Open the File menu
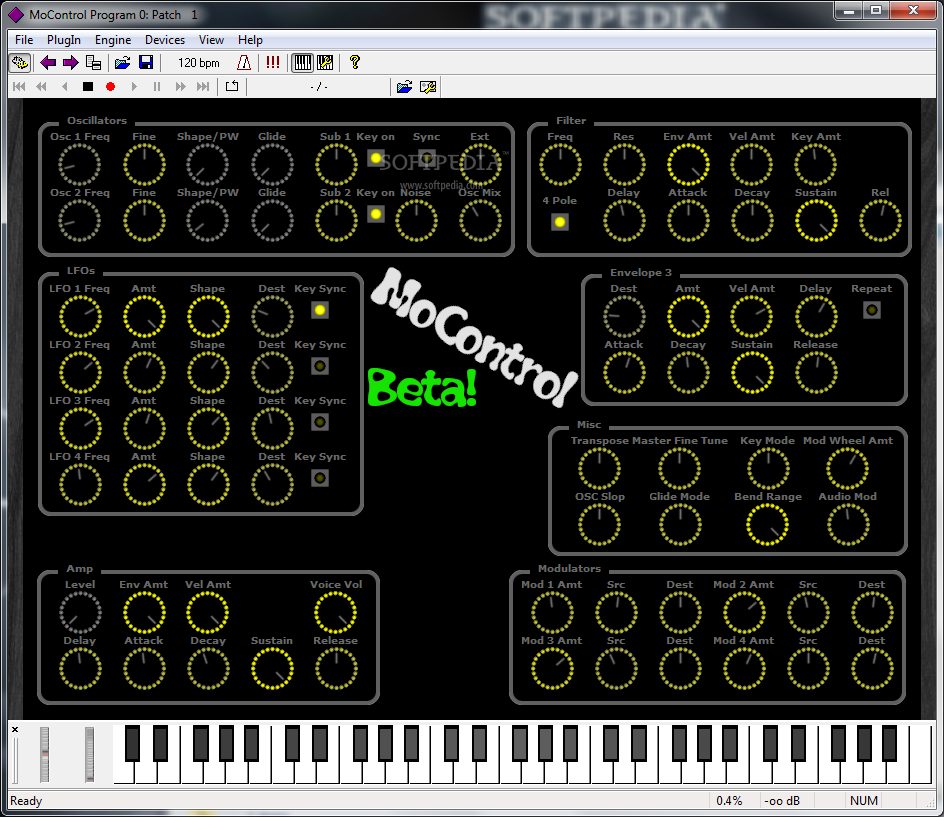Viewport: 944px width, 817px height. [x=24, y=40]
